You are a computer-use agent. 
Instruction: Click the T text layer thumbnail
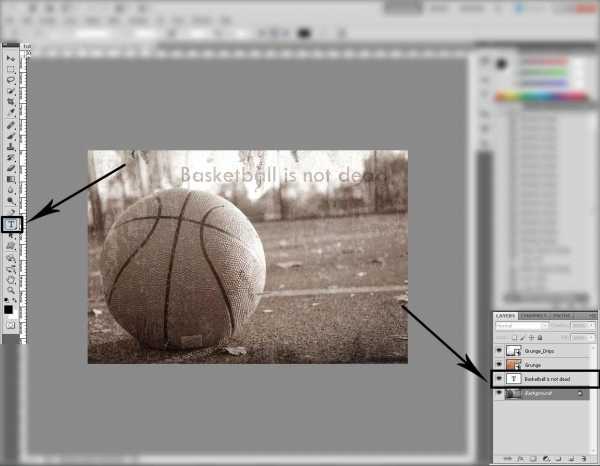(x=514, y=378)
